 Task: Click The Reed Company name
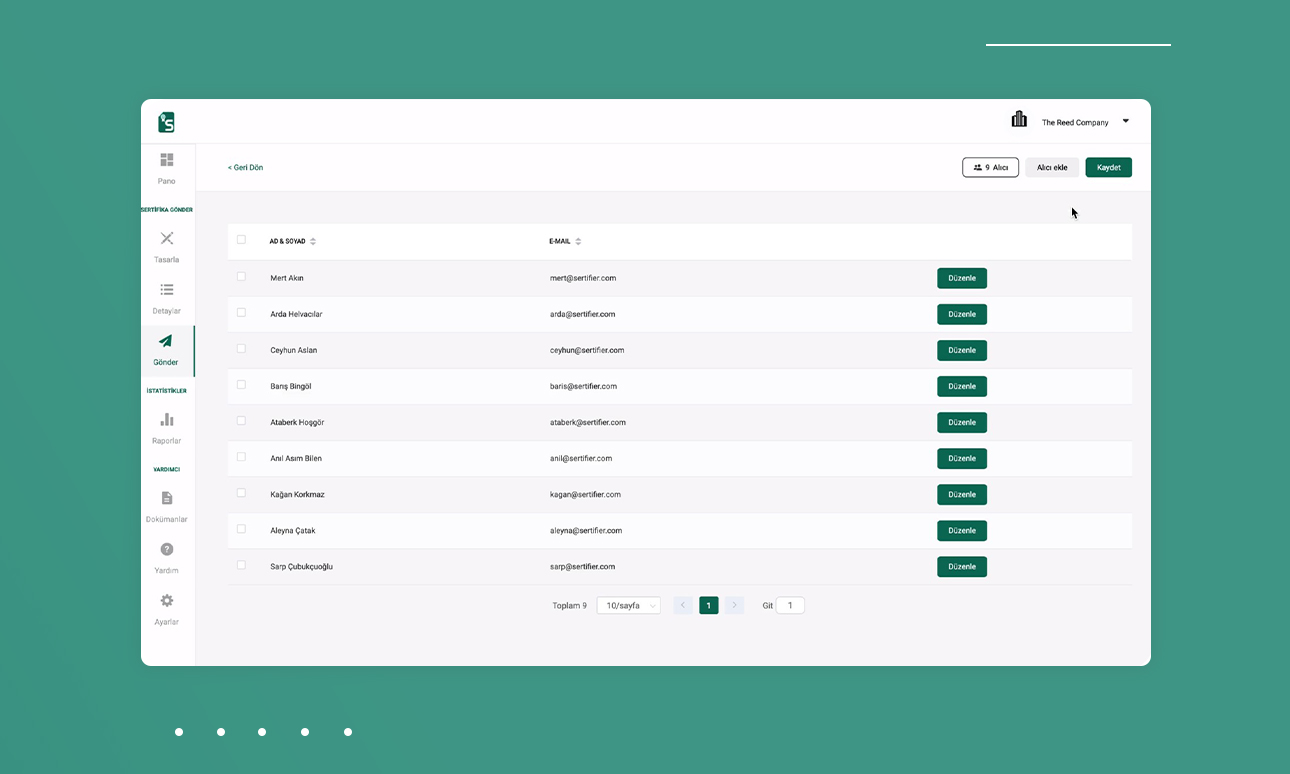(x=1075, y=122)
